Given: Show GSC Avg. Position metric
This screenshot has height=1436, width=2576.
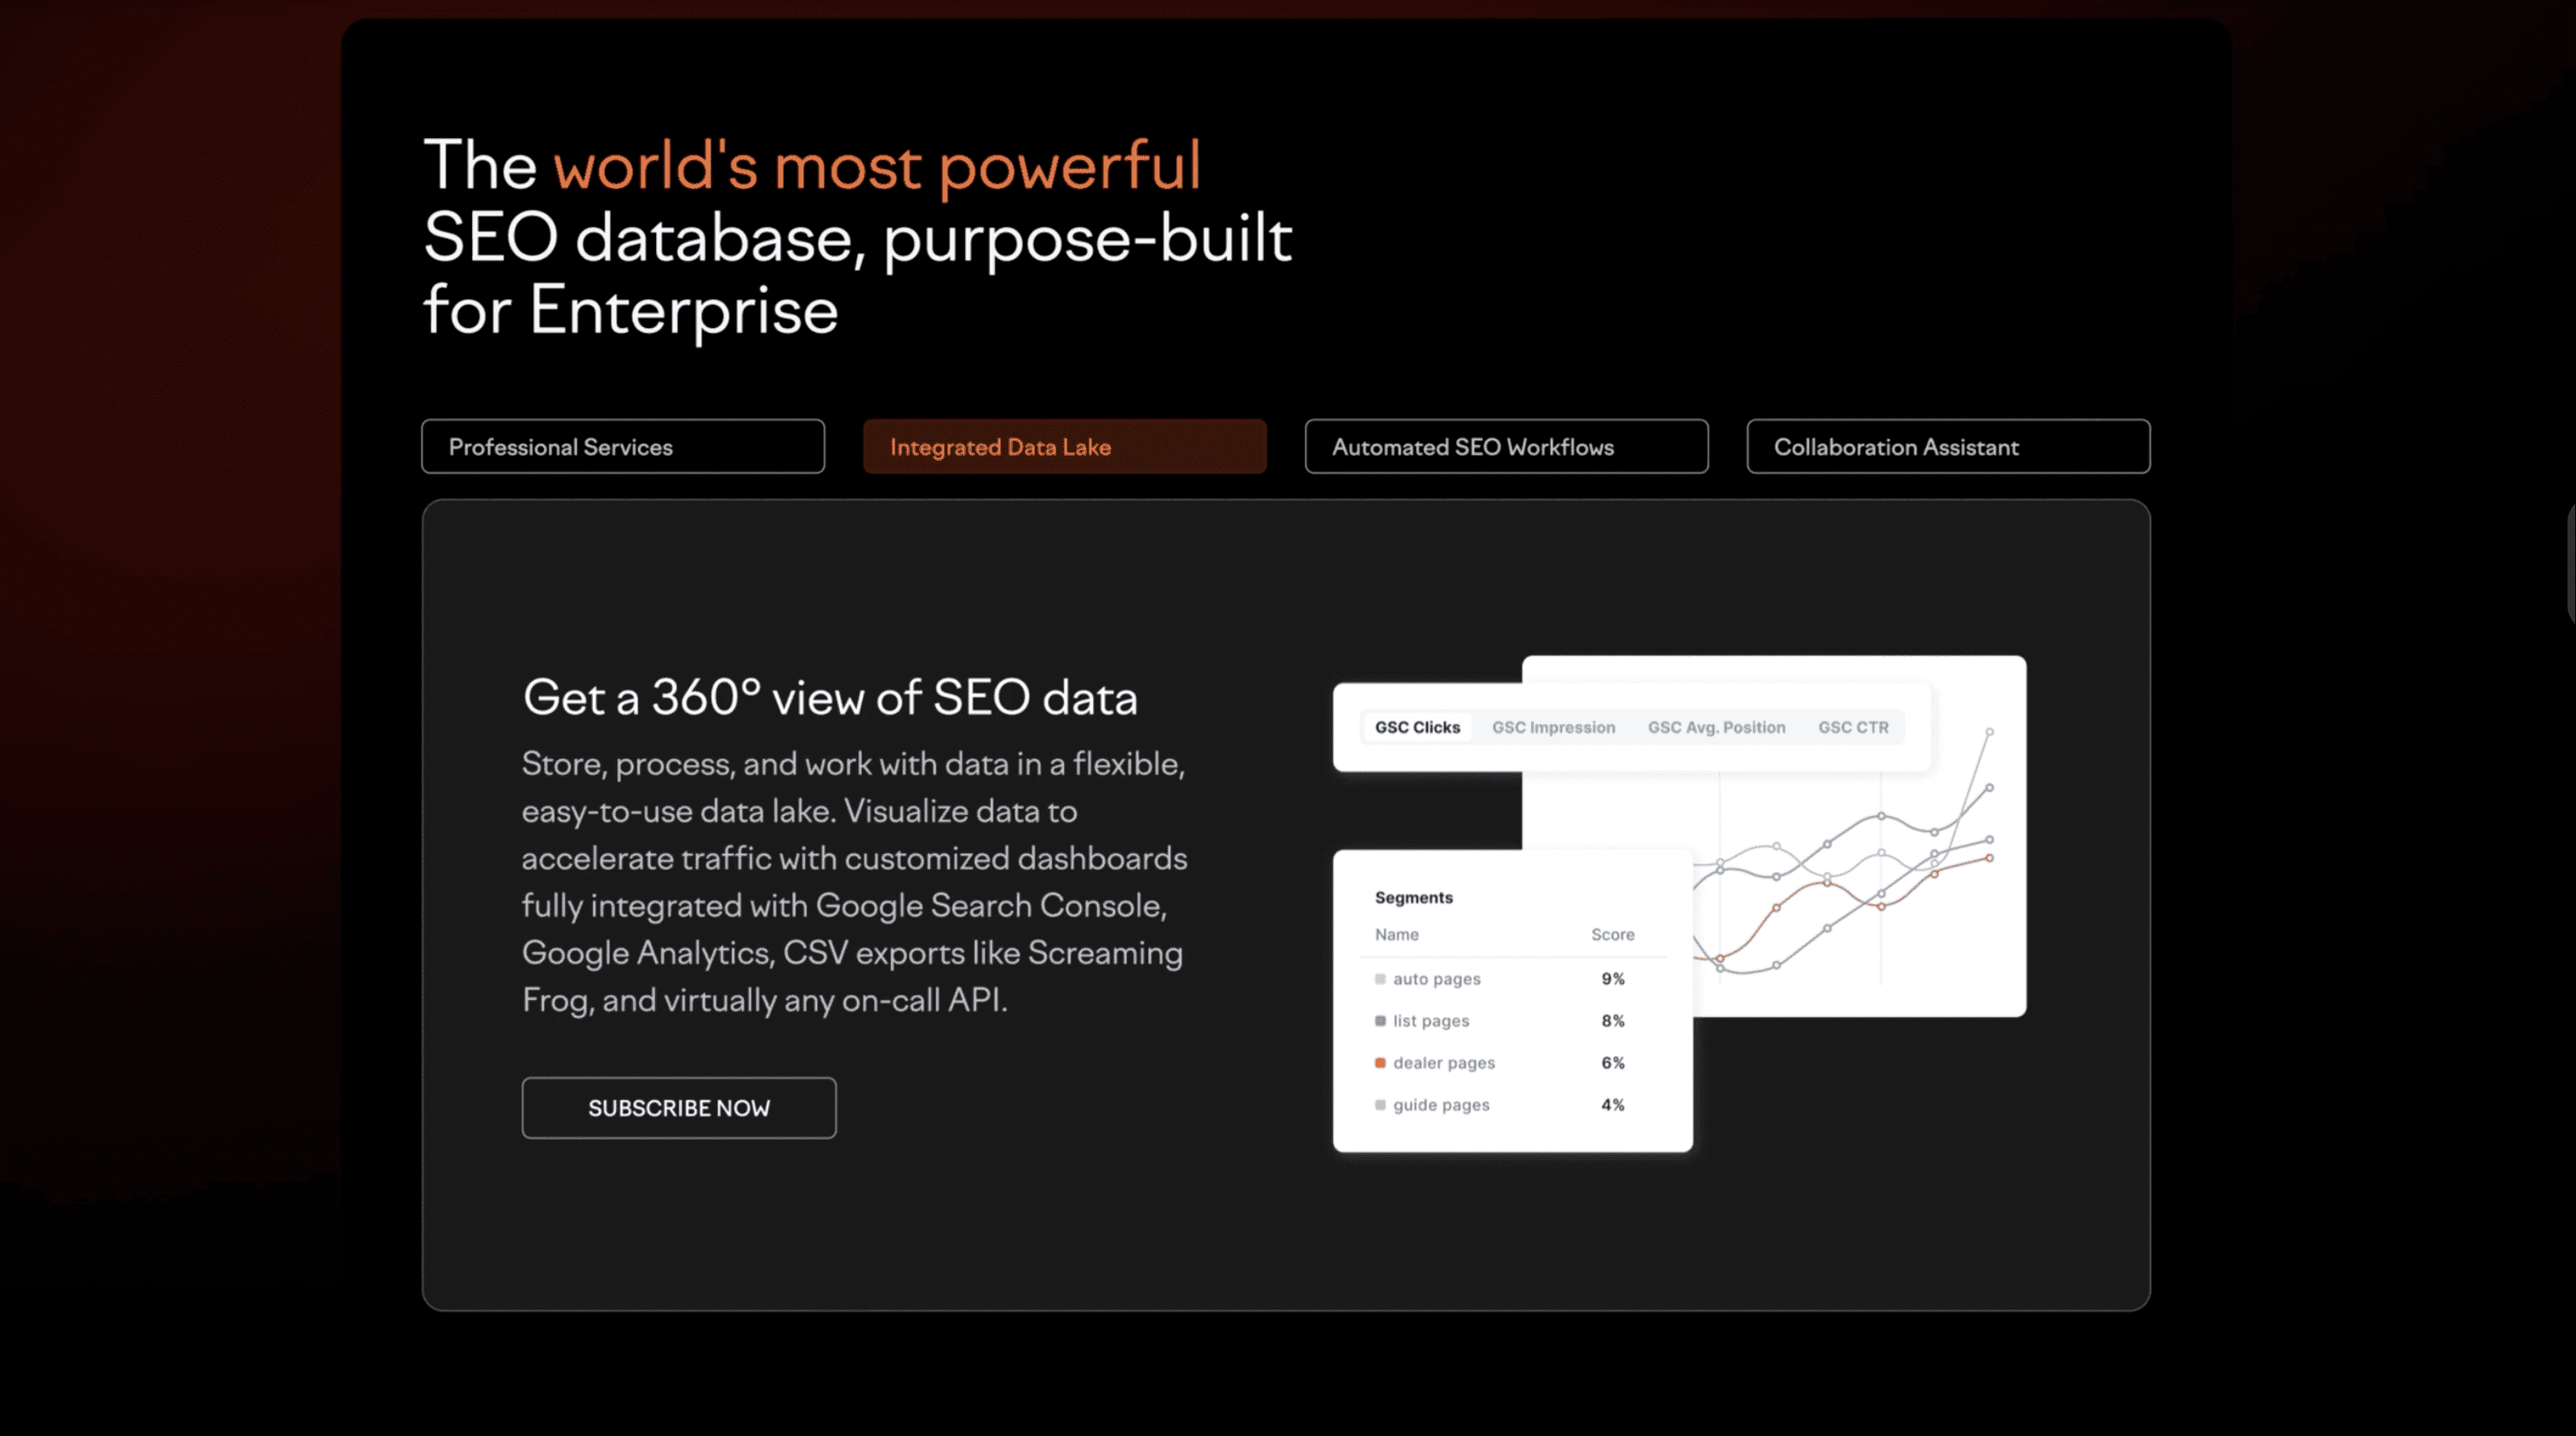Looking at the screenshot, I should pos(1716,727).
